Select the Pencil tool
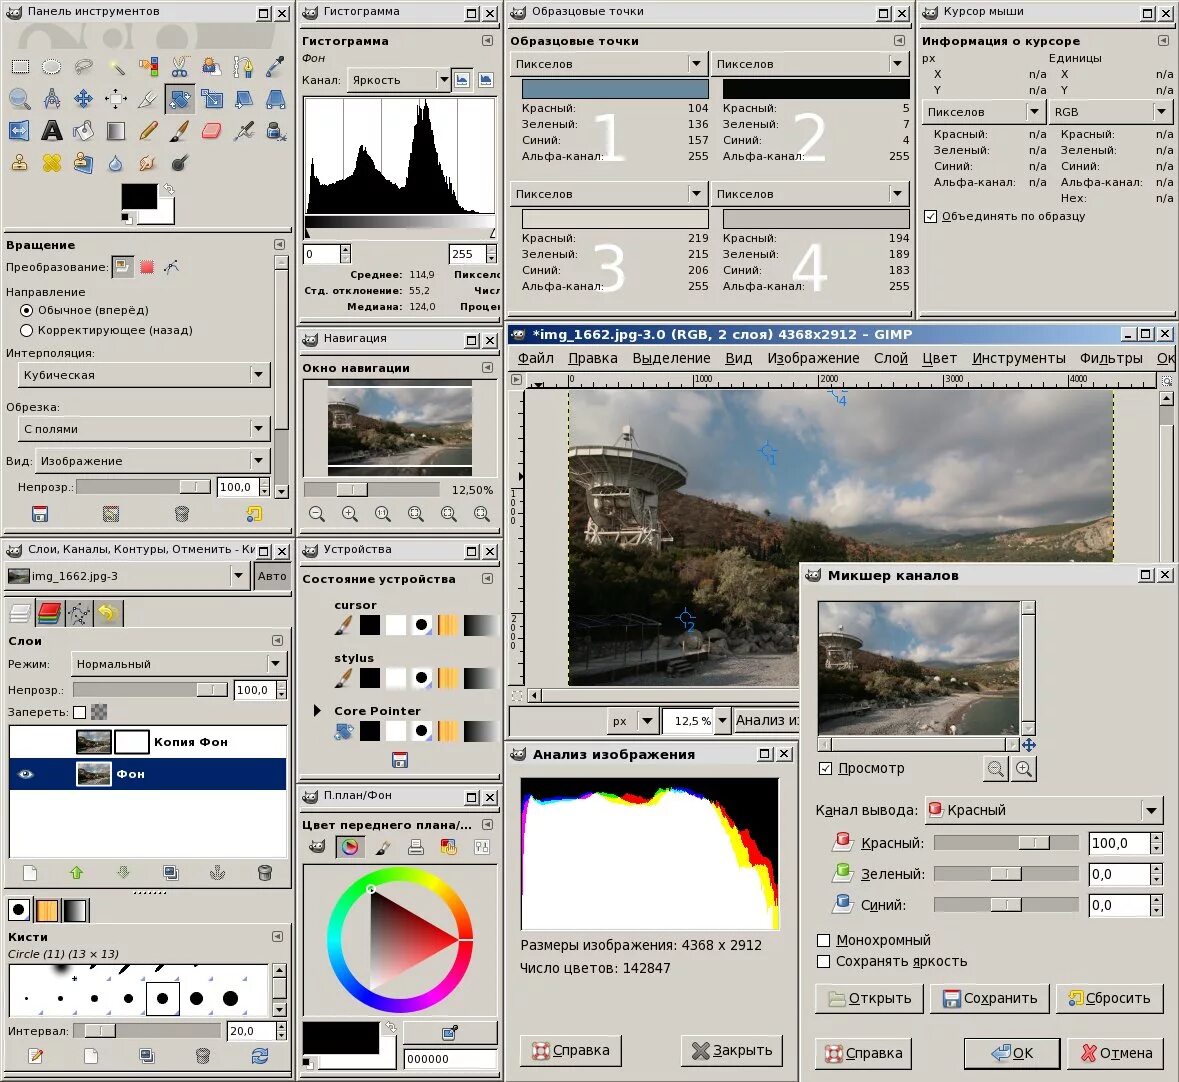This screenshot has height=1082, width=1179. [148, 131]
